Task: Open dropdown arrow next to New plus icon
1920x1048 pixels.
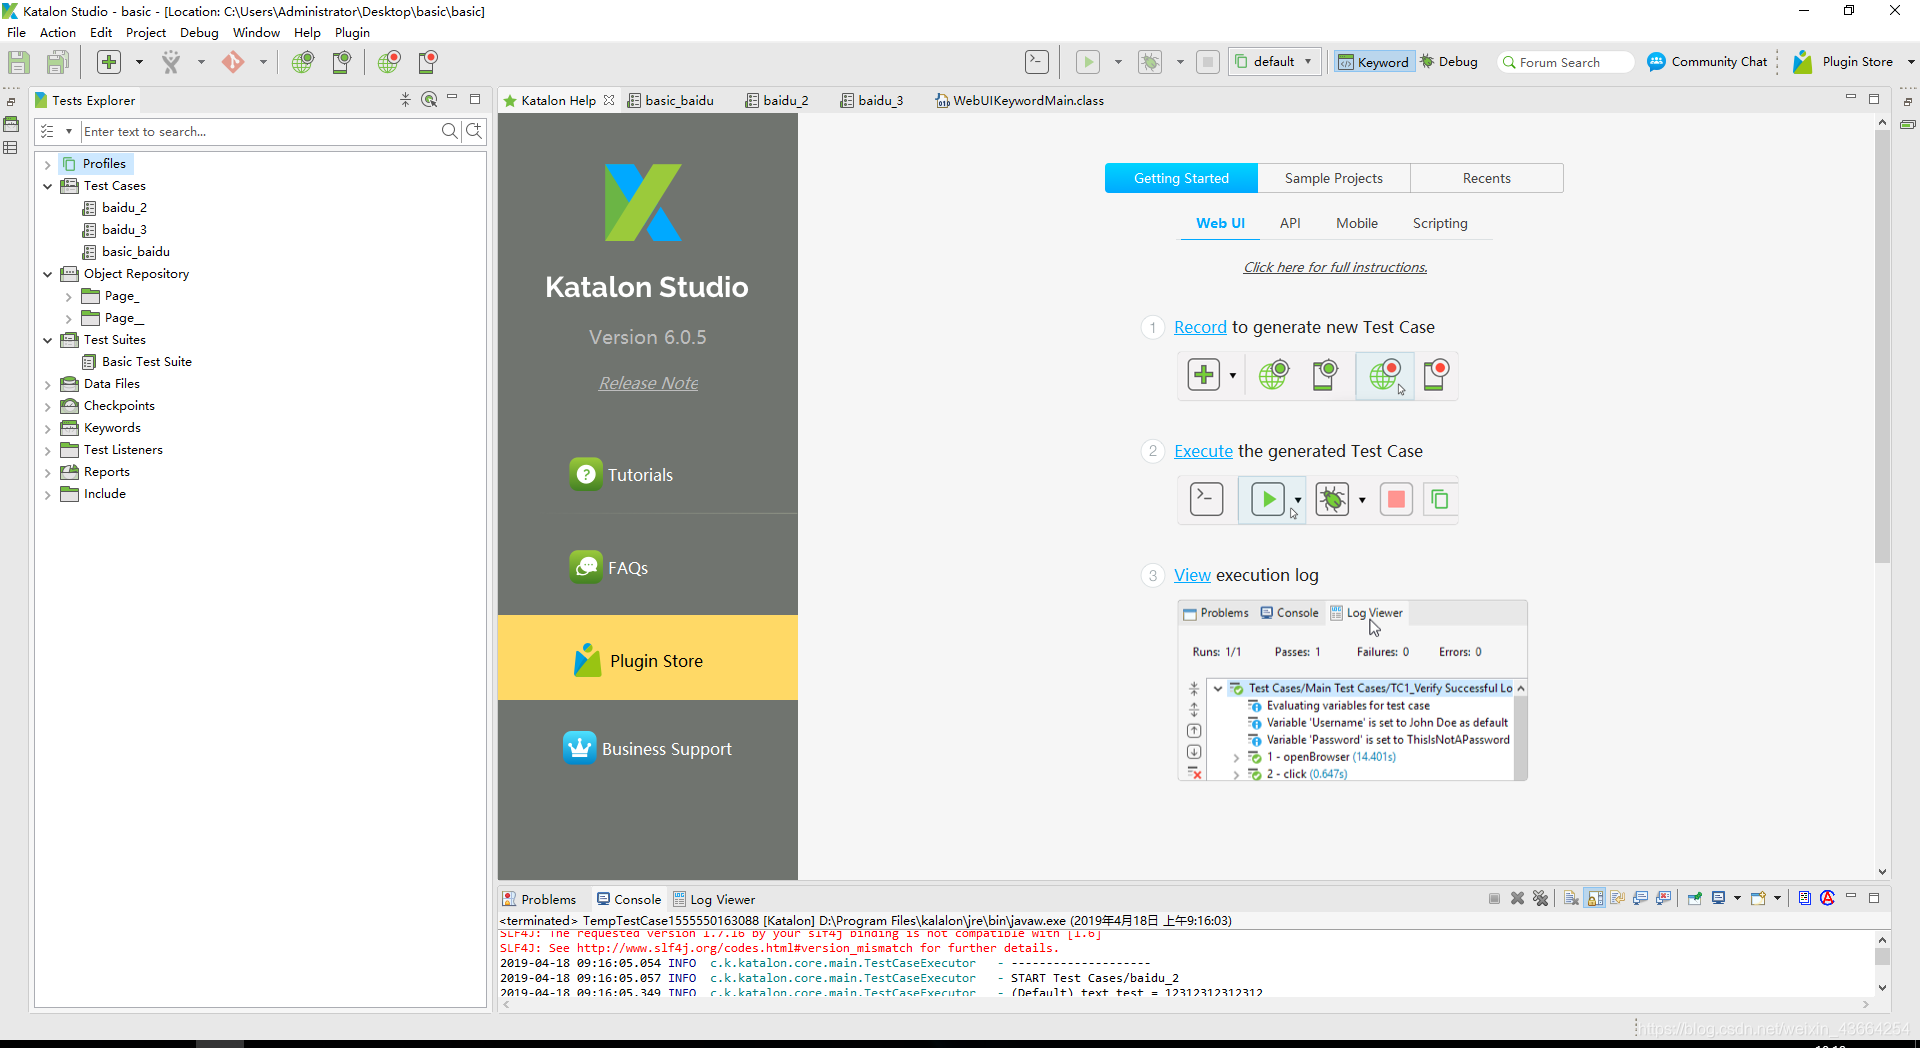Action: tap(139, 62)
